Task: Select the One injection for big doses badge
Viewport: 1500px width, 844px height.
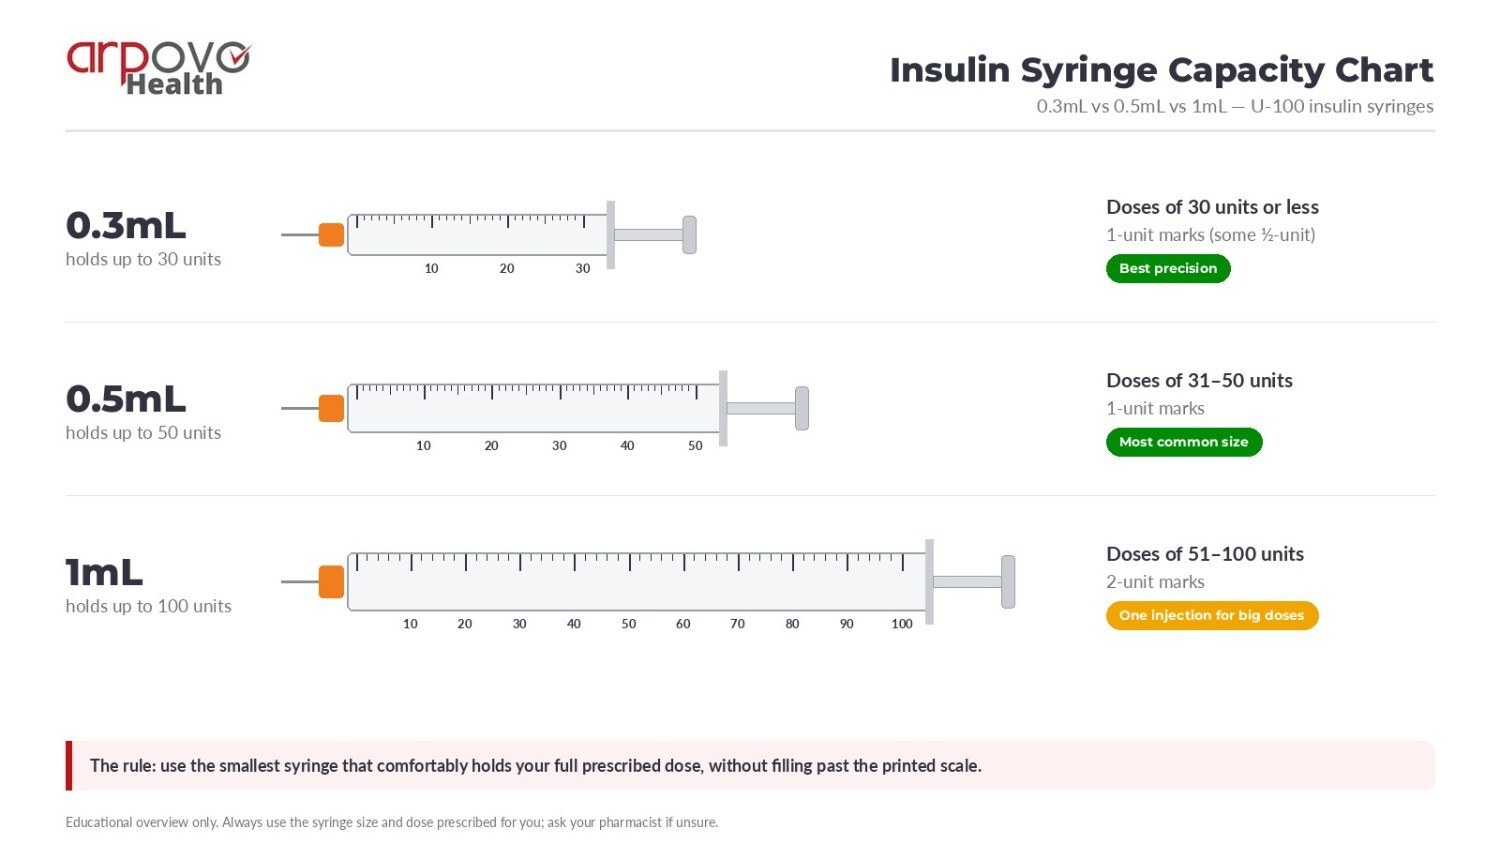Action: (1212, 615)
